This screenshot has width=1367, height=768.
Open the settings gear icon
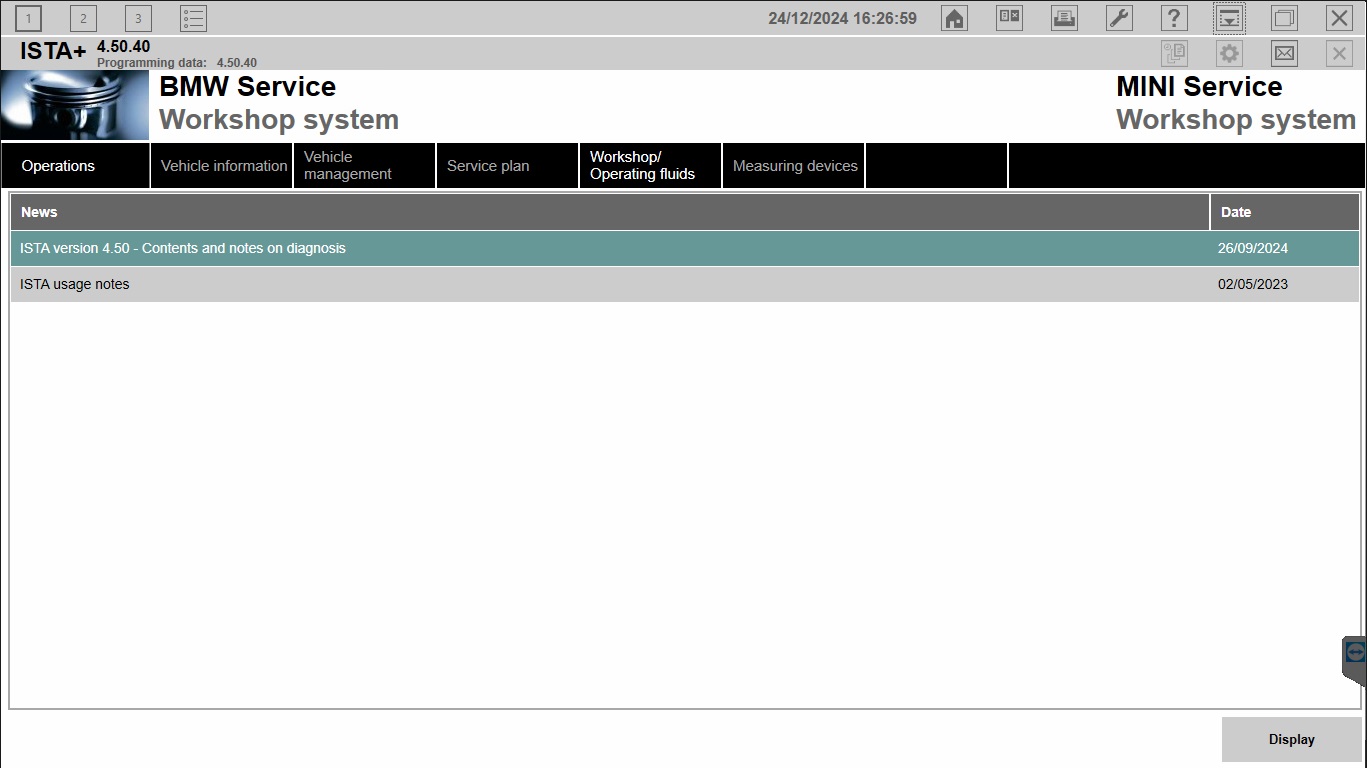(x=1229, y=53)
